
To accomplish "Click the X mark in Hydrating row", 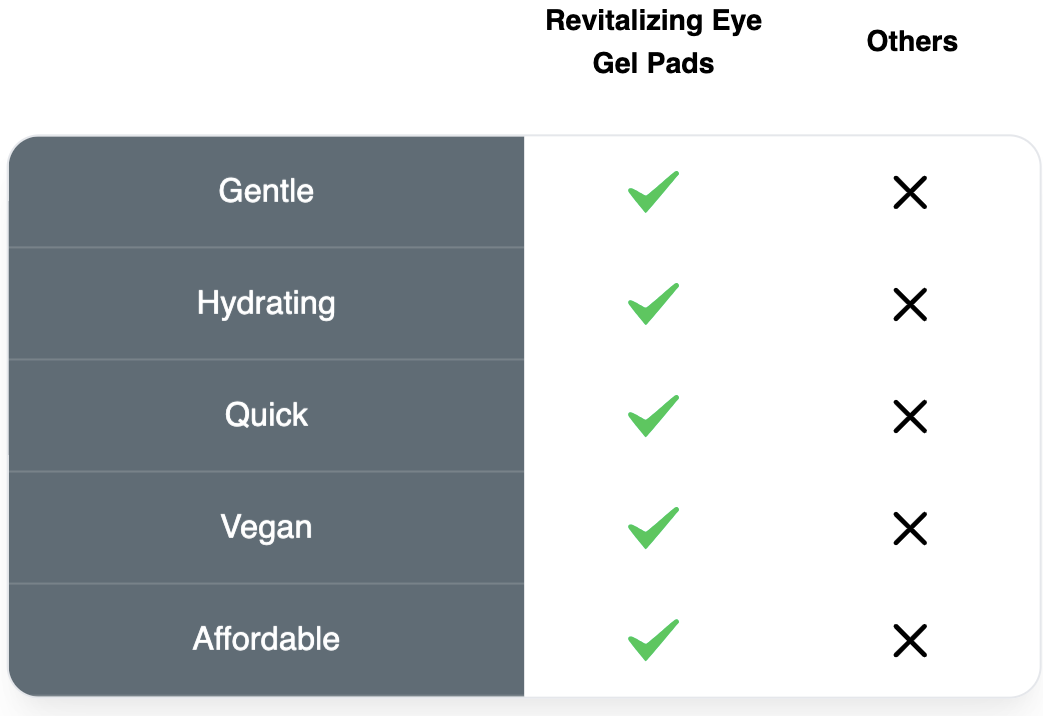I will click(x=910, y=304).
